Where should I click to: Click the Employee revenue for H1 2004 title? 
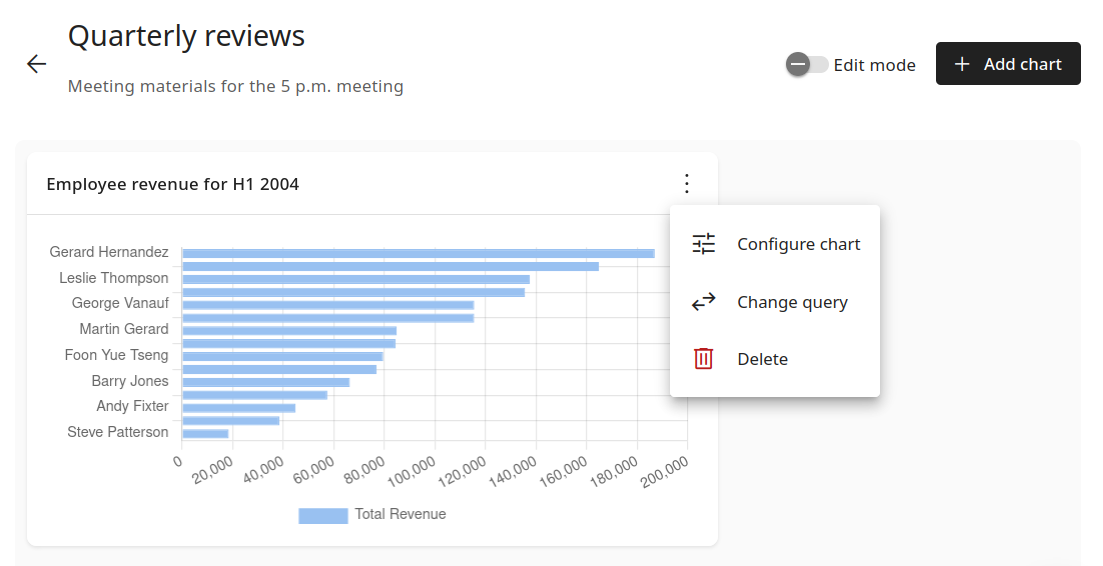pyautogui.click(x=173, y=184)
